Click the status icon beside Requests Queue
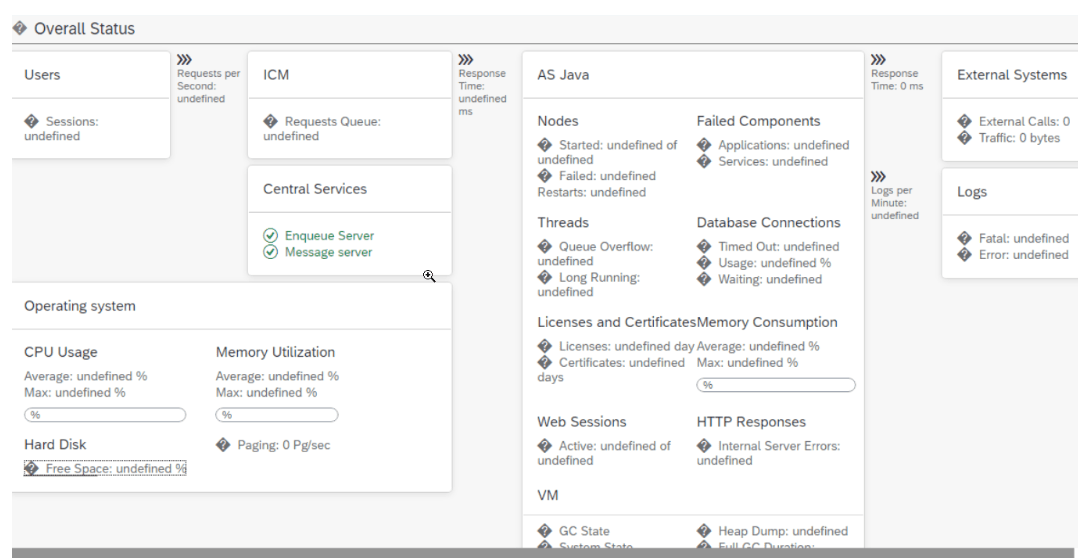Image resolution: width=1078 pixels, height=558 pixels. [271, 122]
